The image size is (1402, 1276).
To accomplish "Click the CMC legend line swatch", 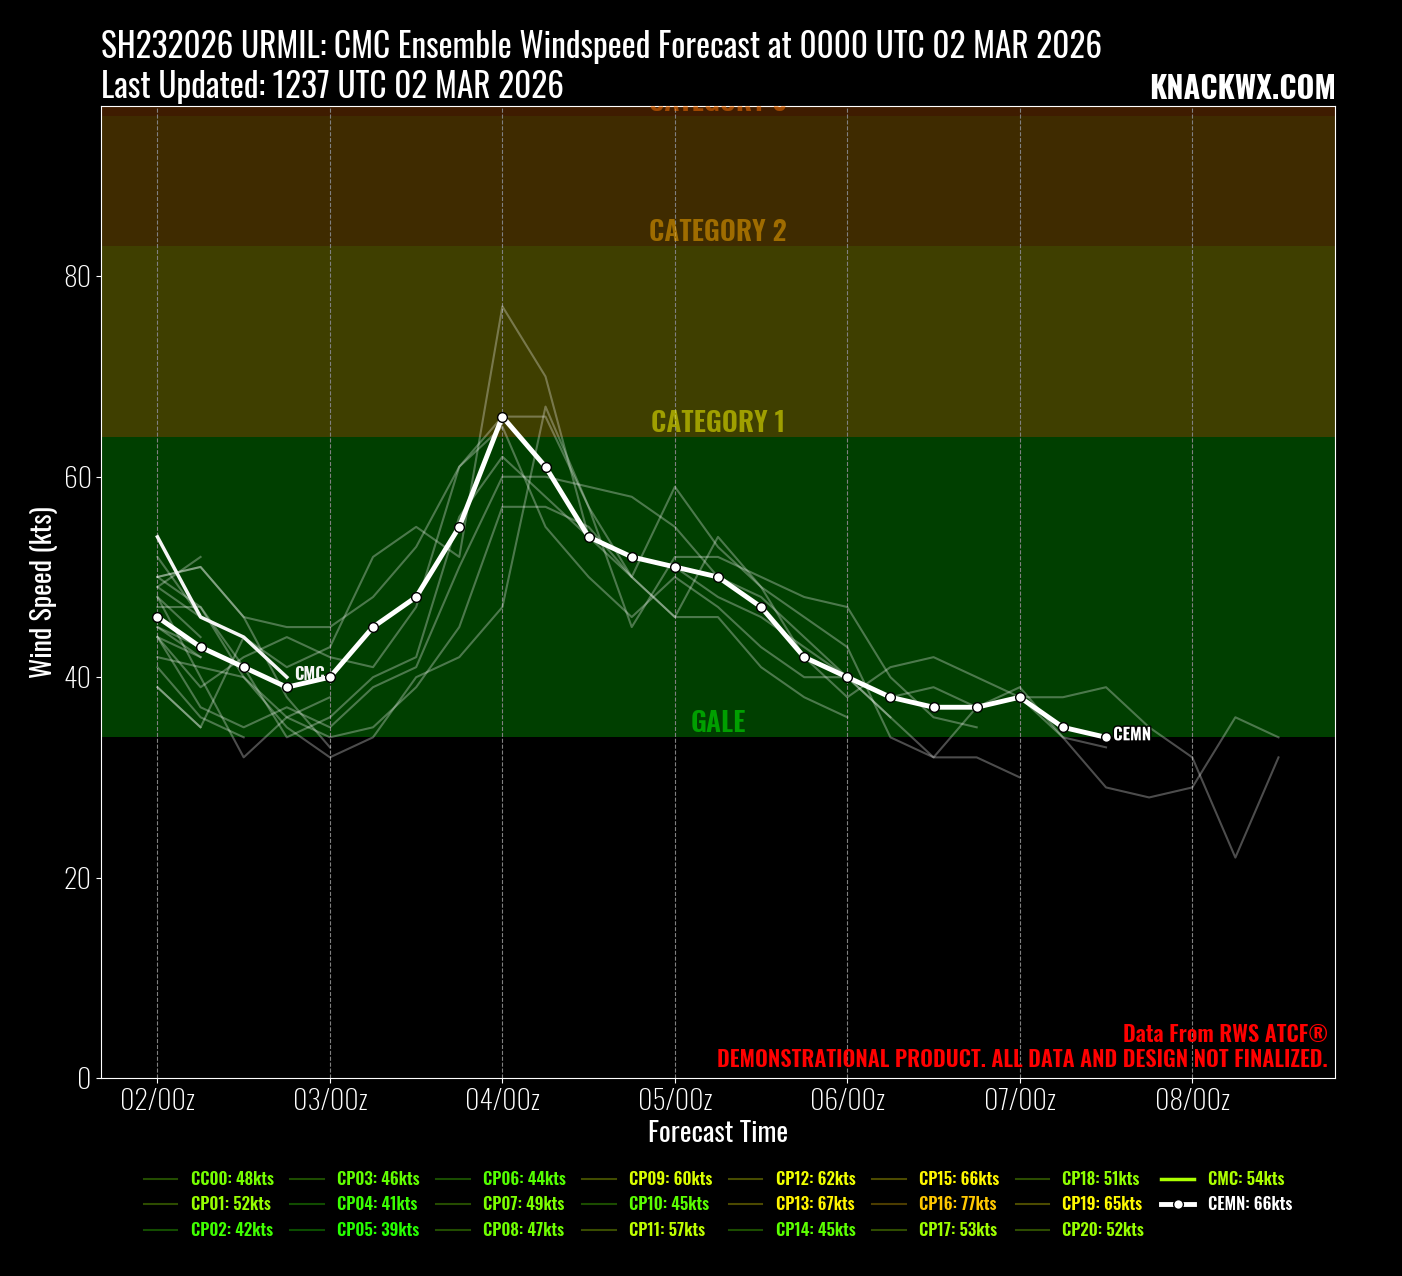I will pos(1178,1179).
